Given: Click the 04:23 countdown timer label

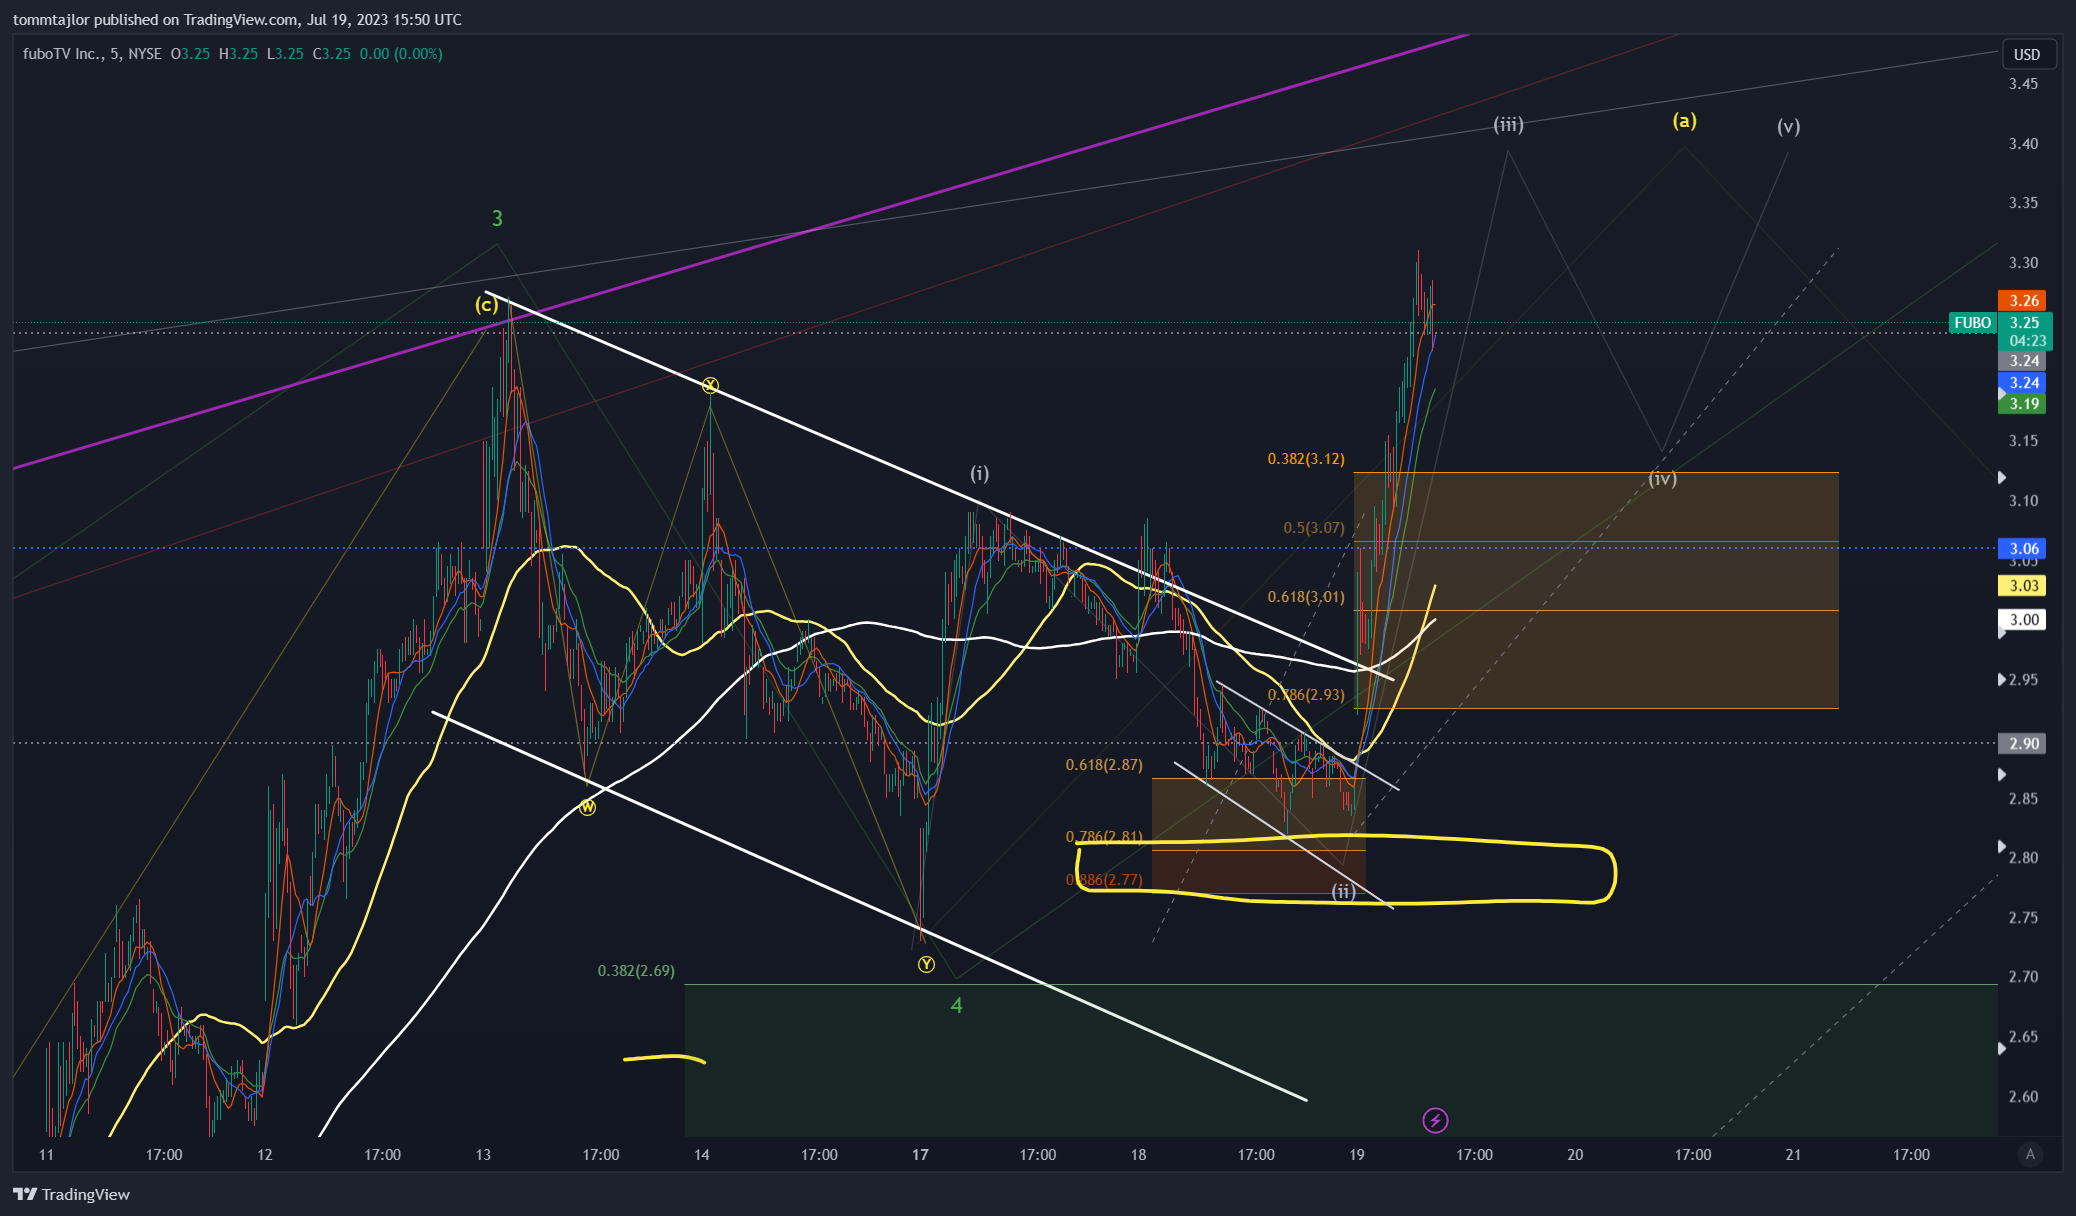Looking at the screenshot, I should pos(2028,341).
